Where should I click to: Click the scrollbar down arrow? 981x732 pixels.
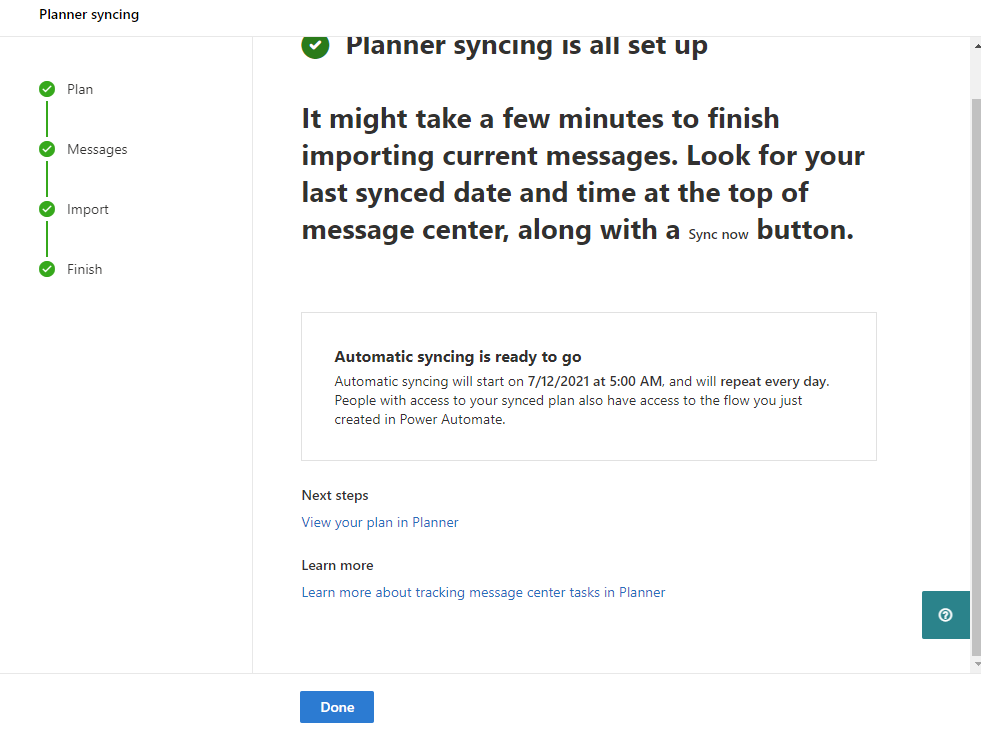[975, 664]
